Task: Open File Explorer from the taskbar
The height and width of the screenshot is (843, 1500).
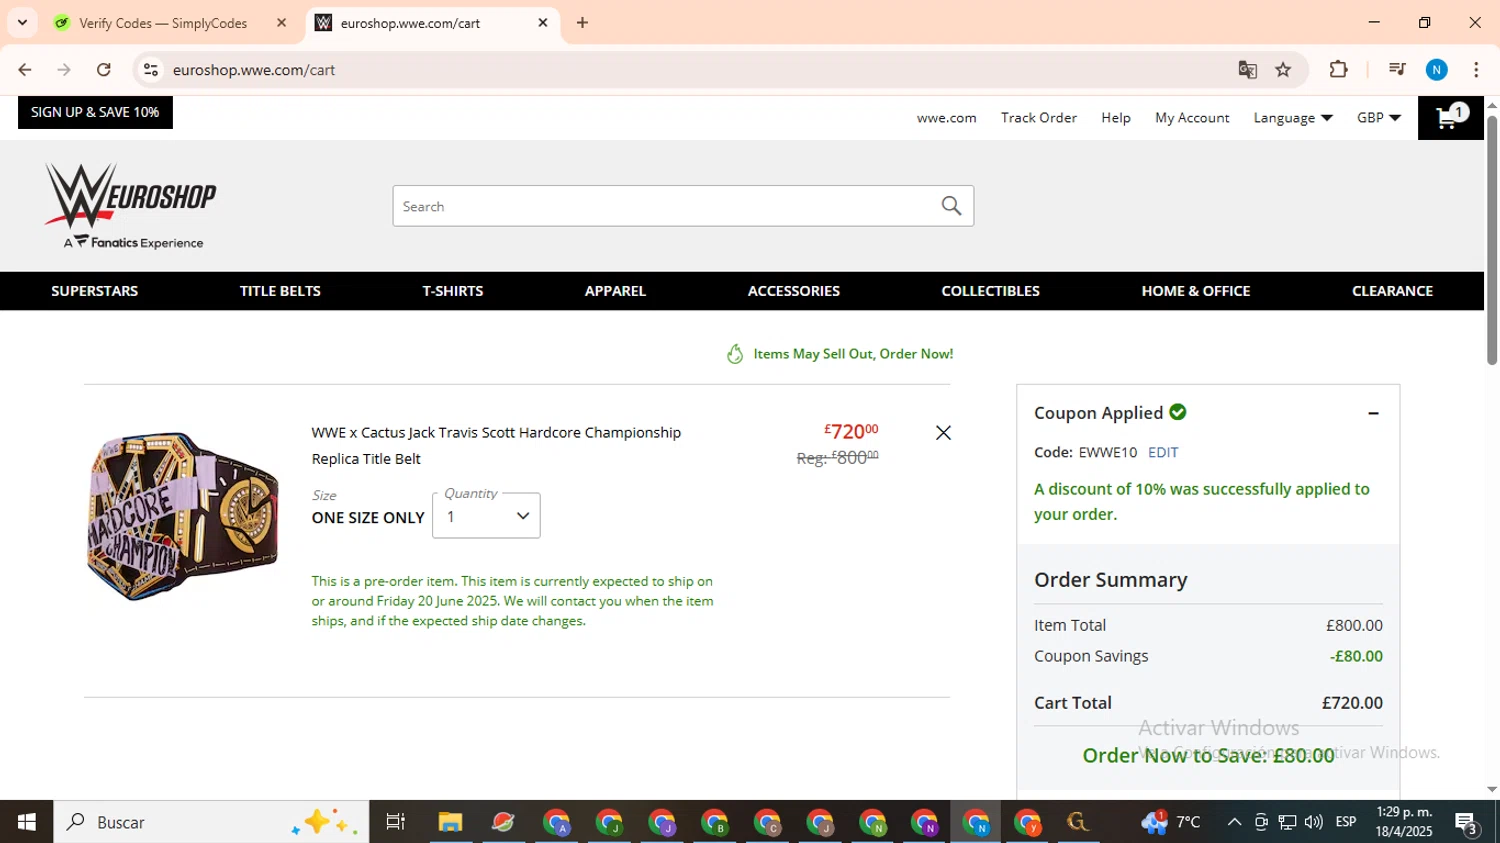Action: (450, 822)
